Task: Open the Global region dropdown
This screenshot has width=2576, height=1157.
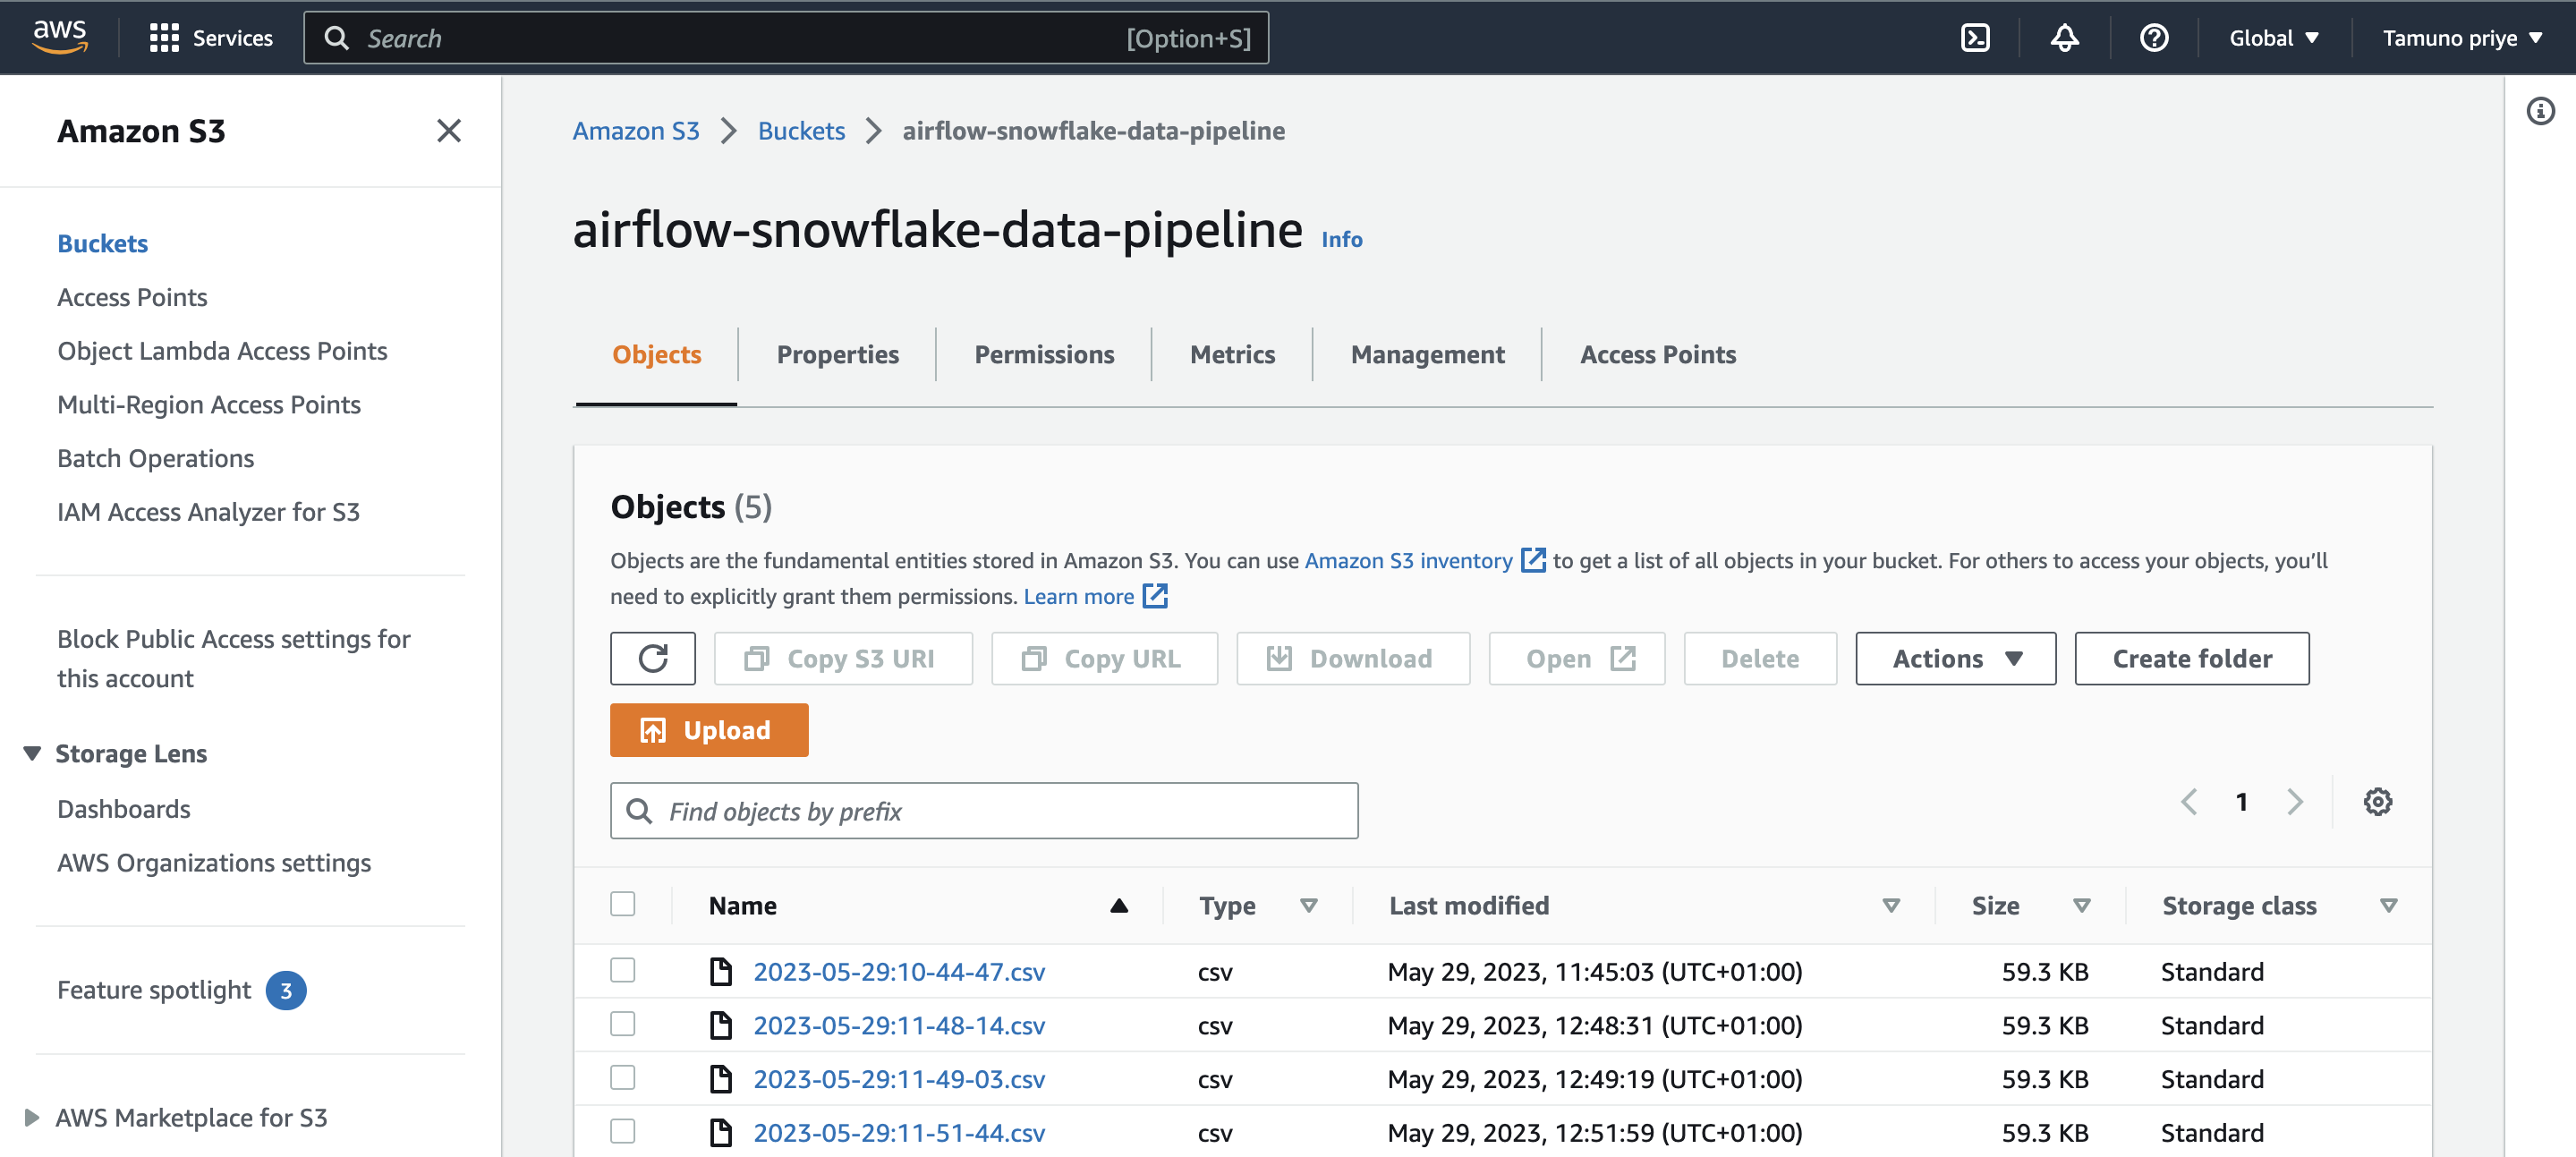Action: (2273, 38)
